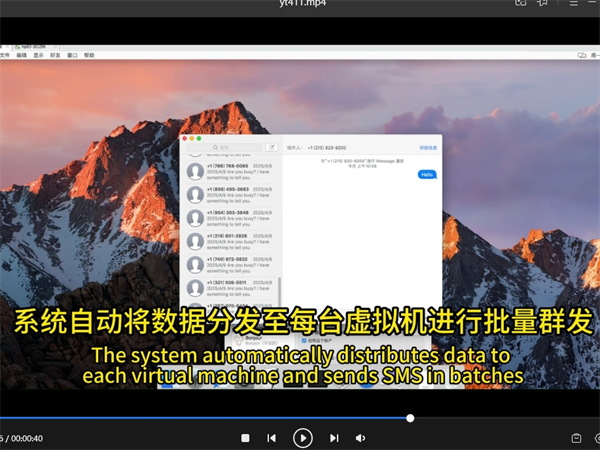Skip to the previous video track
600x450 pixels.
click(x=271, y=437)
